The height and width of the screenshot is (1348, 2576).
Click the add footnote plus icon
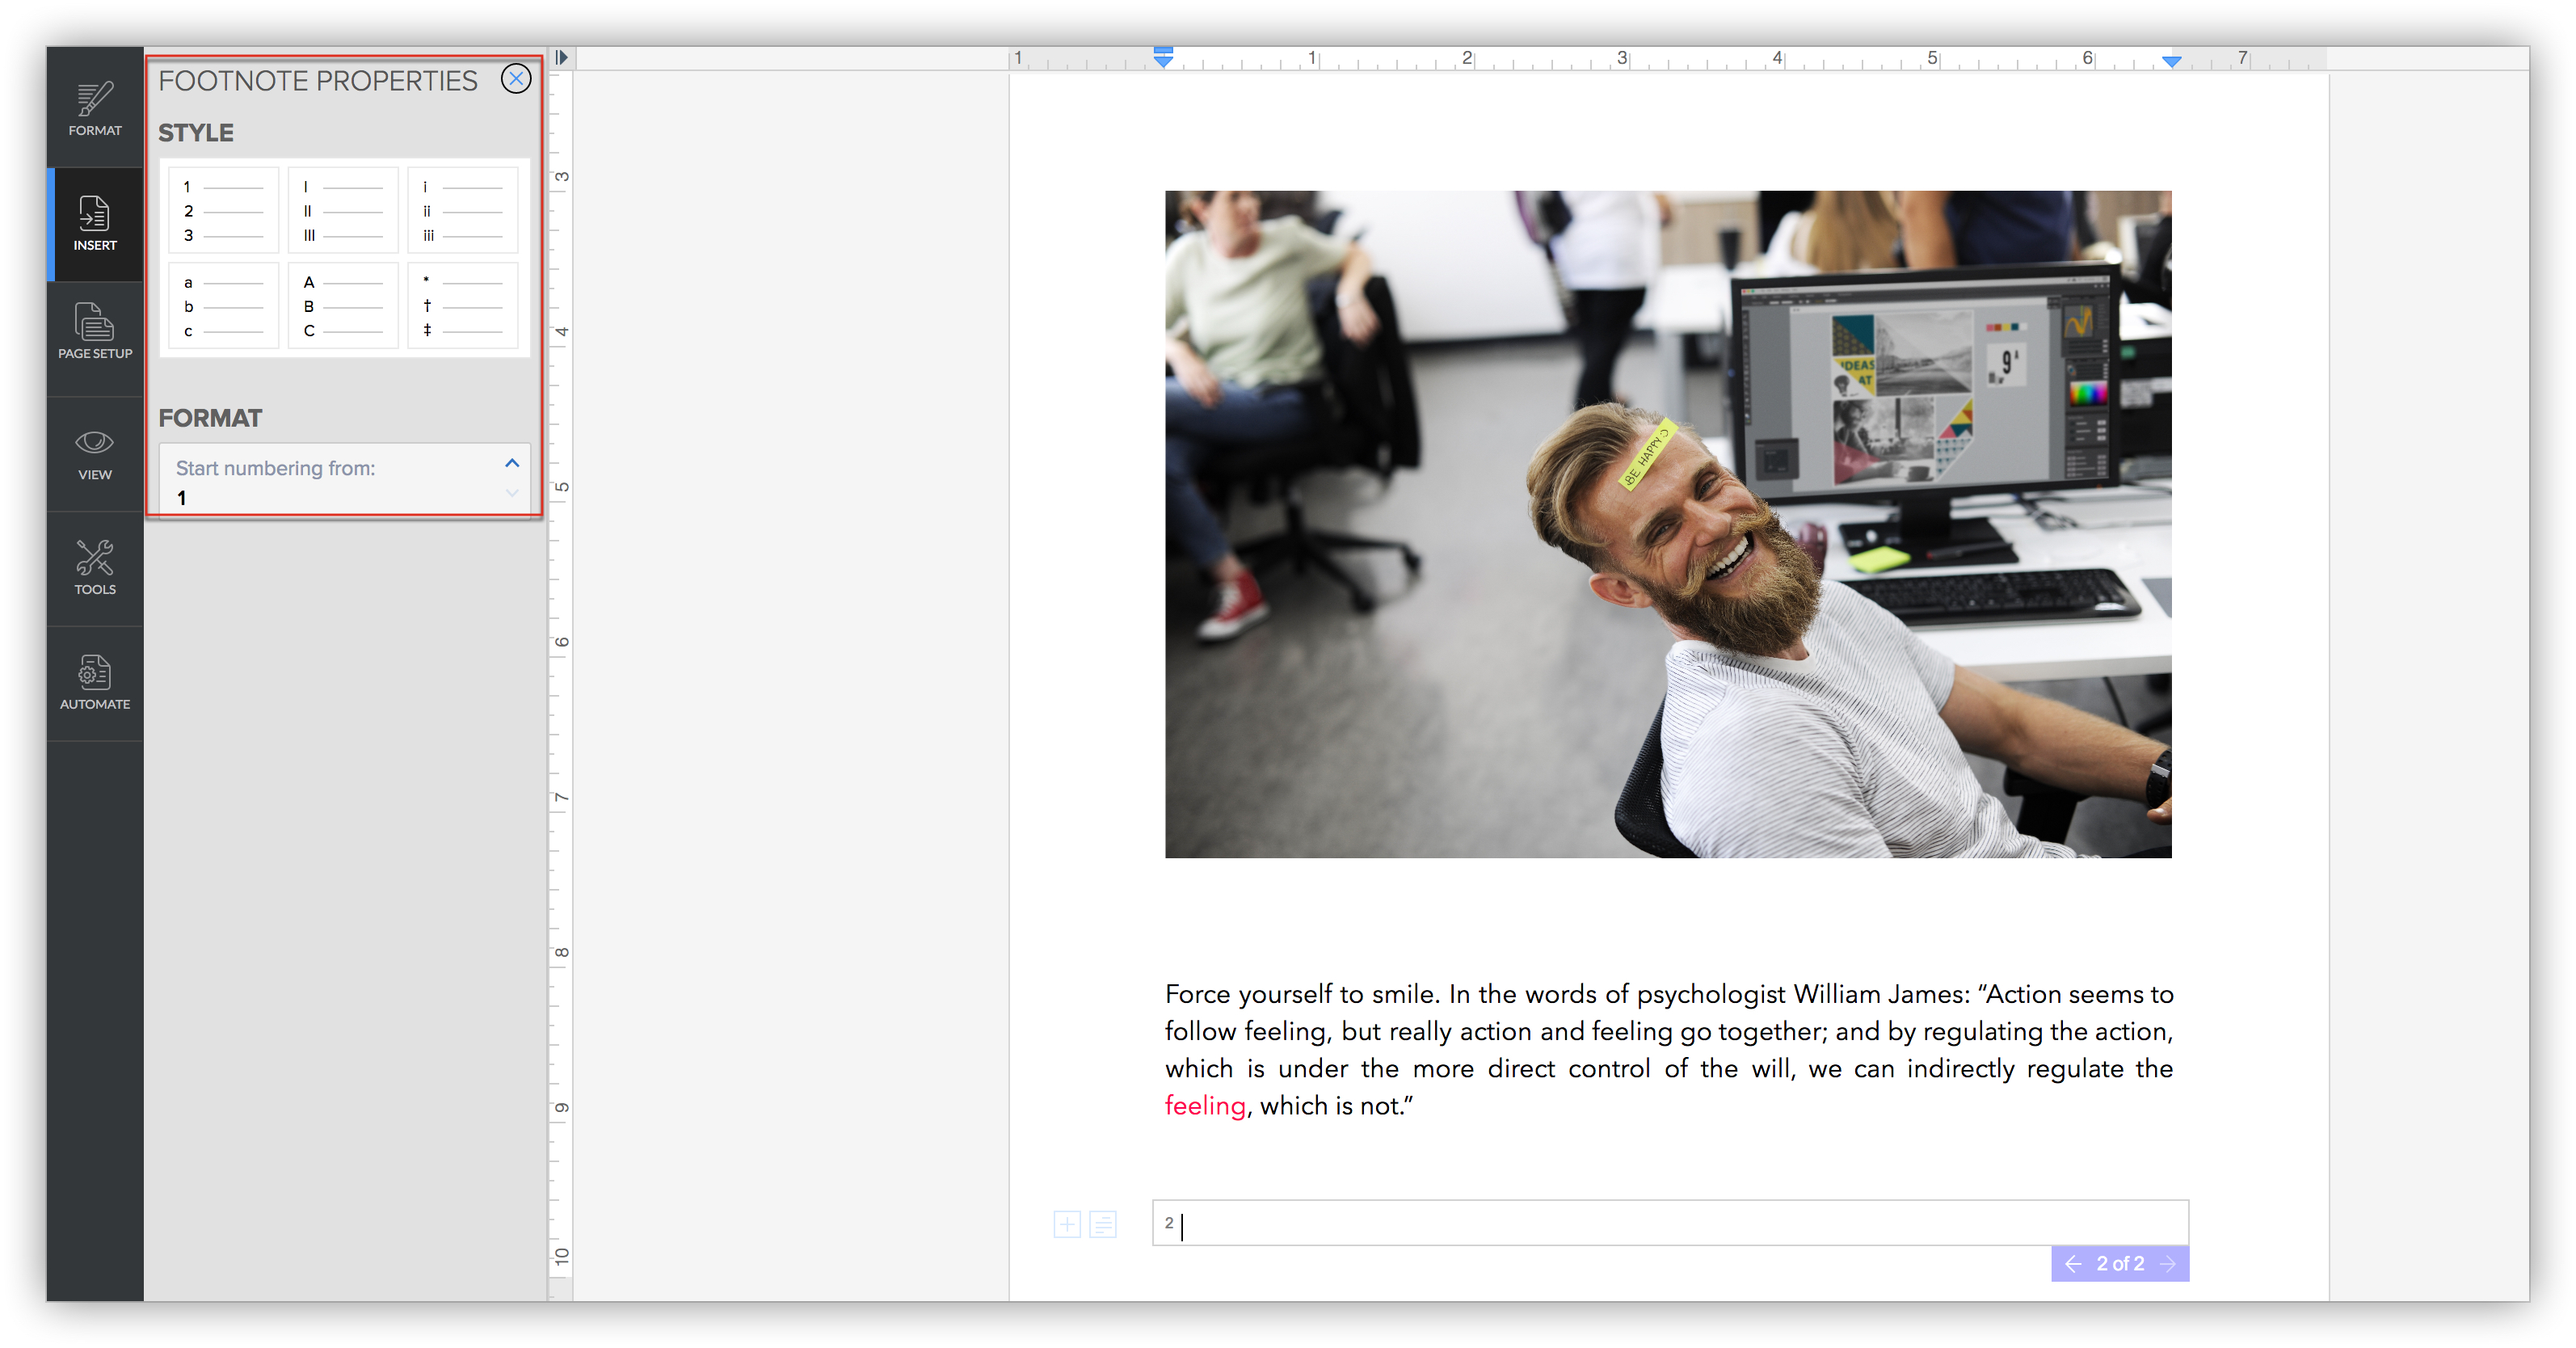[x=1067, y=1224]
